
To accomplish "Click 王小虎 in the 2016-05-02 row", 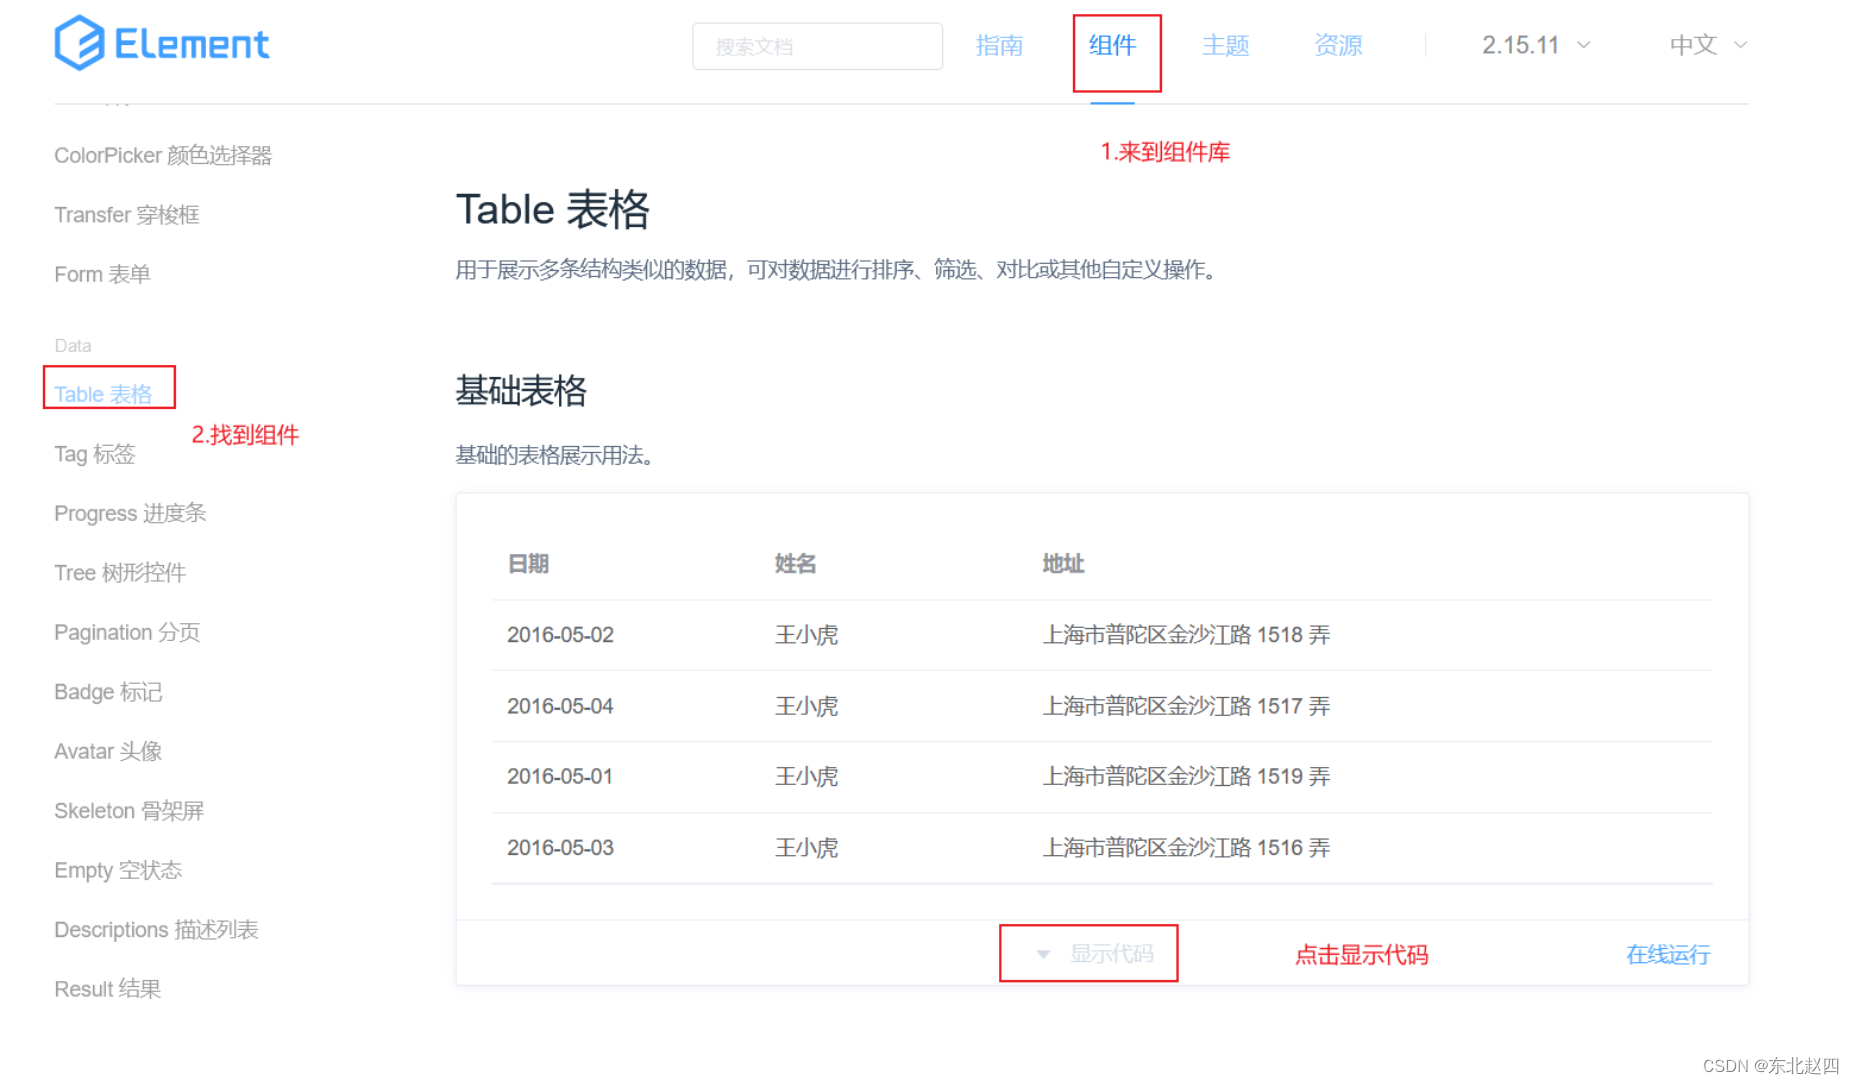I will tap(806, 635).
